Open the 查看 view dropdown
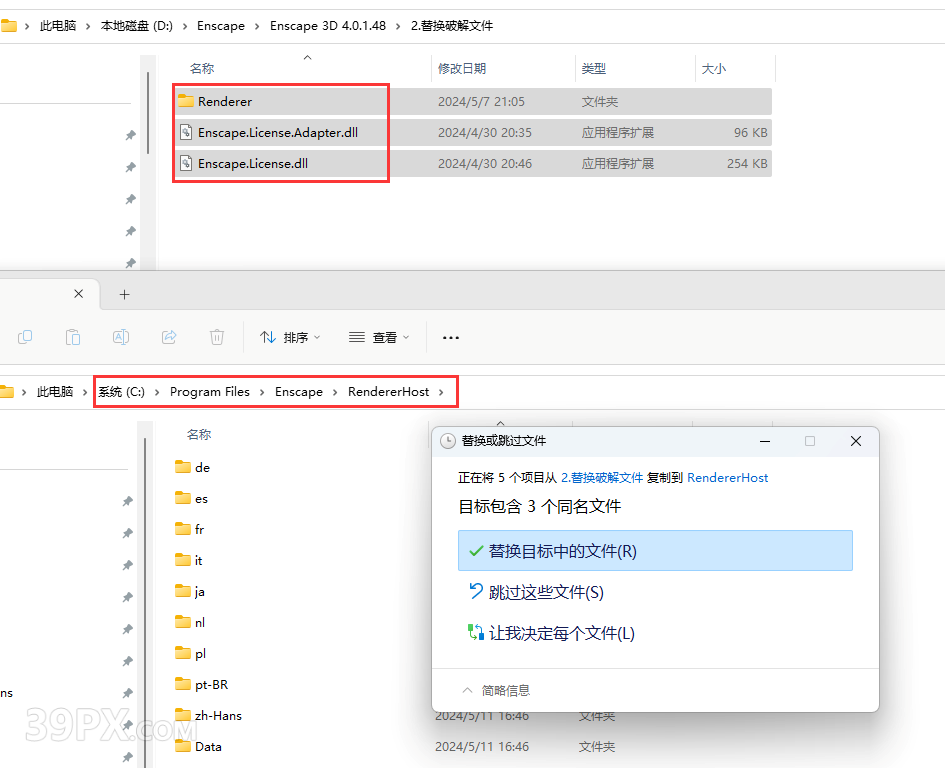 pyautogui.click(x=379, y=337)
